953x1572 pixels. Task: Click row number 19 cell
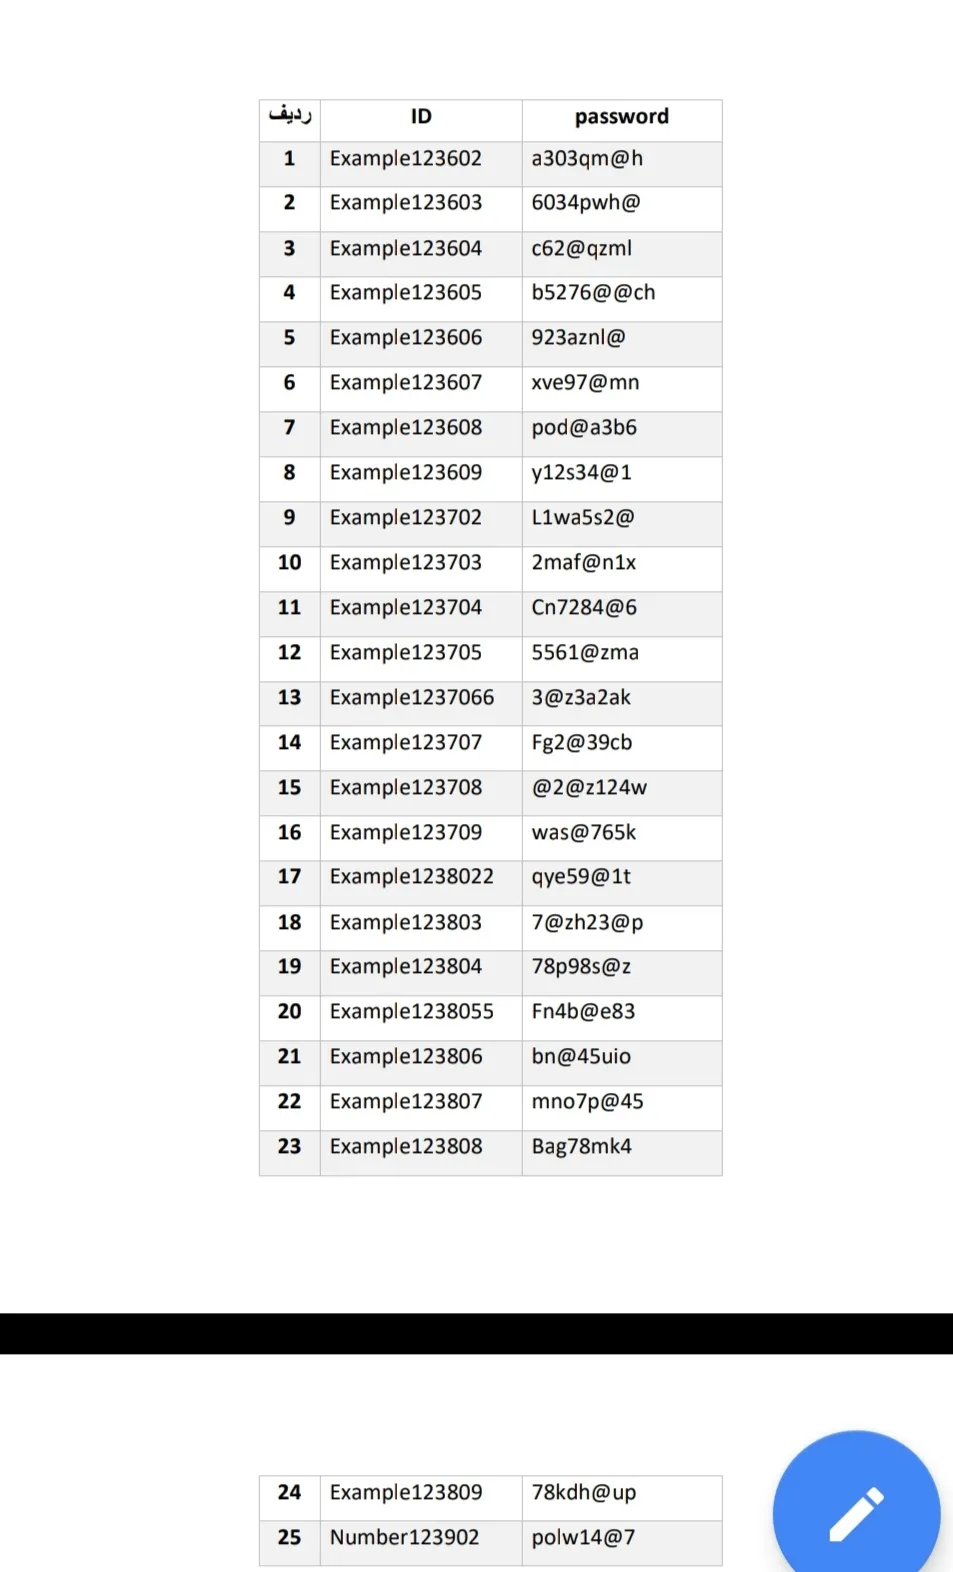point(290,967)
